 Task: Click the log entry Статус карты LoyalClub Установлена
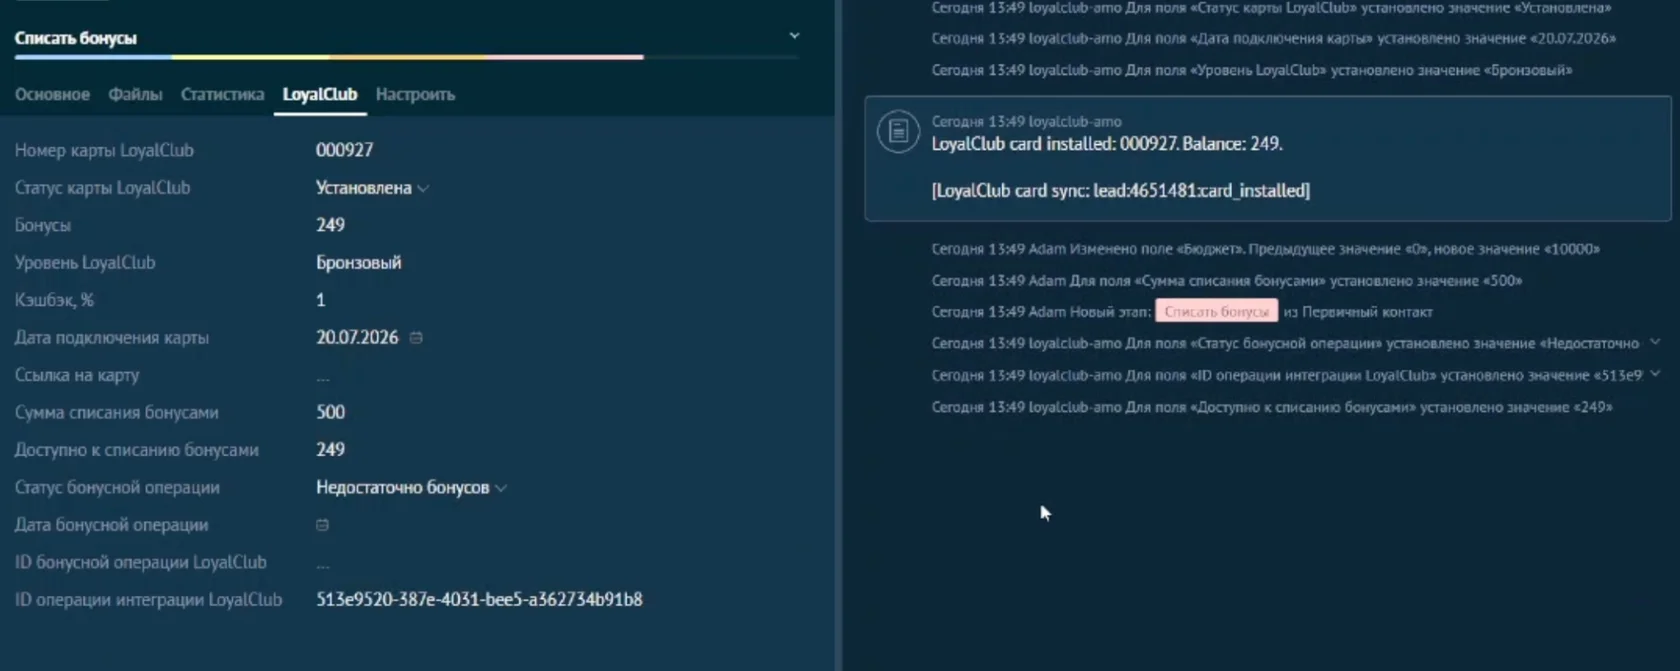coord(1271,8)
